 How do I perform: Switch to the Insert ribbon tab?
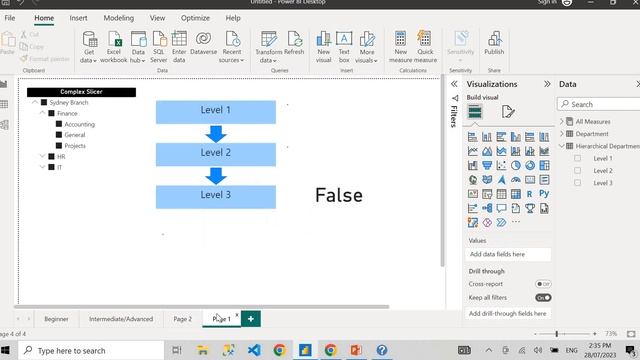[x=78, y=18]
